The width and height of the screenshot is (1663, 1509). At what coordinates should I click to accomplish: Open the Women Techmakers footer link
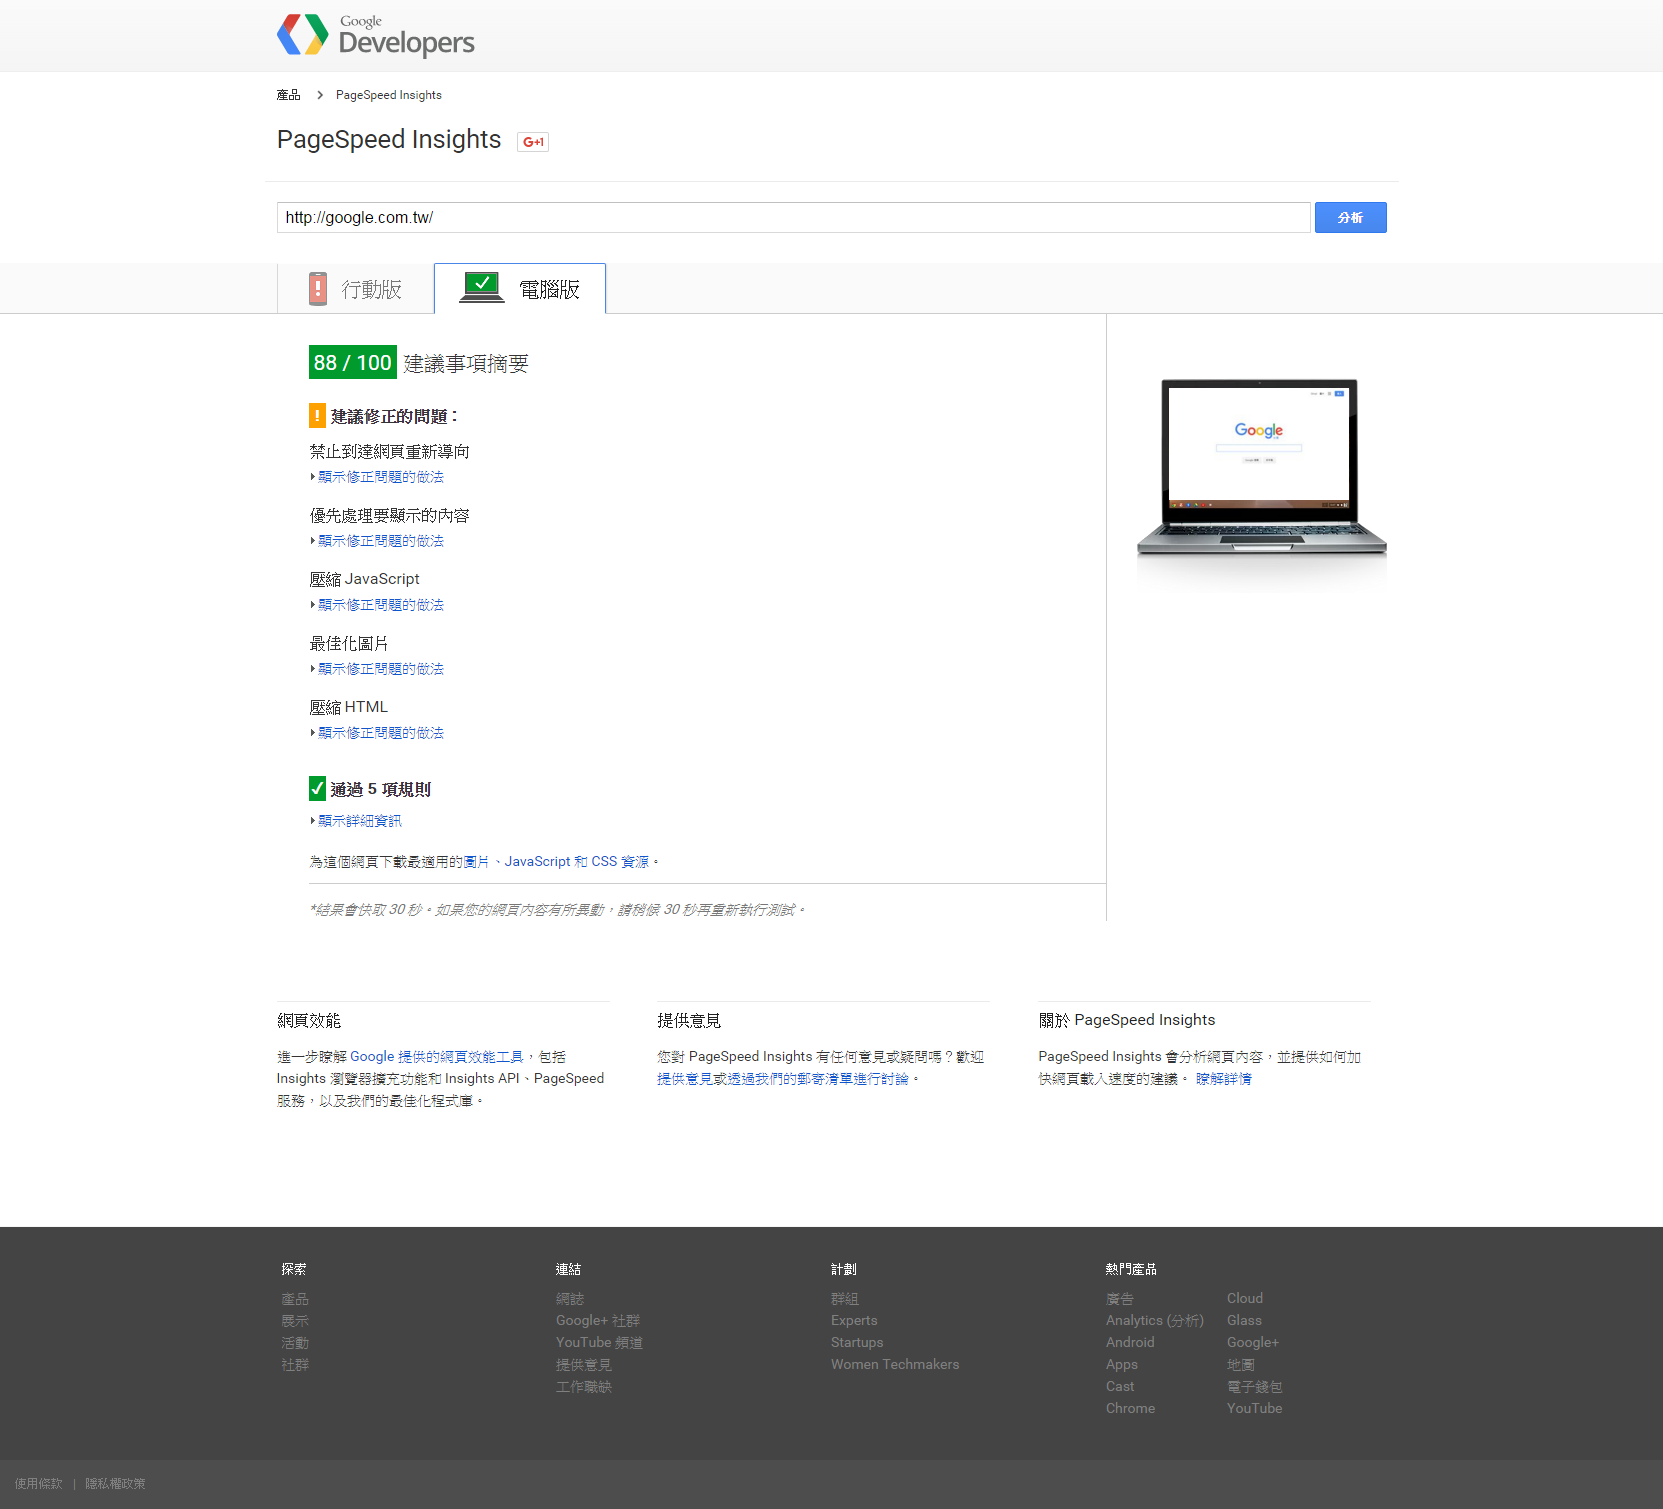pos(894,1365)
